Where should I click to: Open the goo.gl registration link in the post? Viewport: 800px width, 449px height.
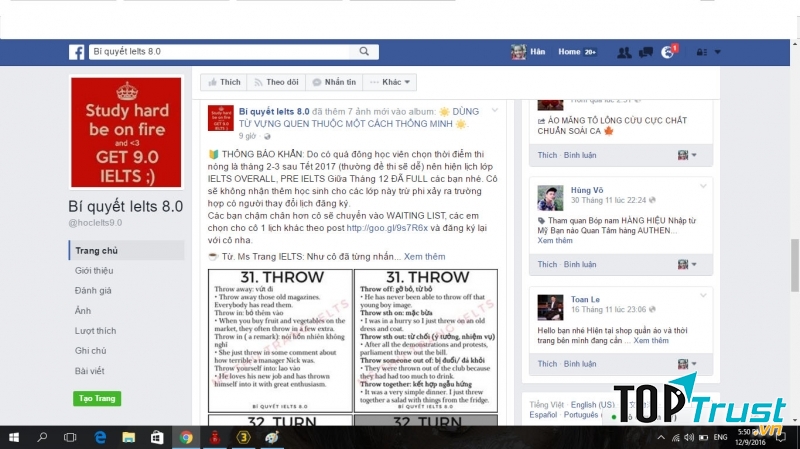pos(379,227)
